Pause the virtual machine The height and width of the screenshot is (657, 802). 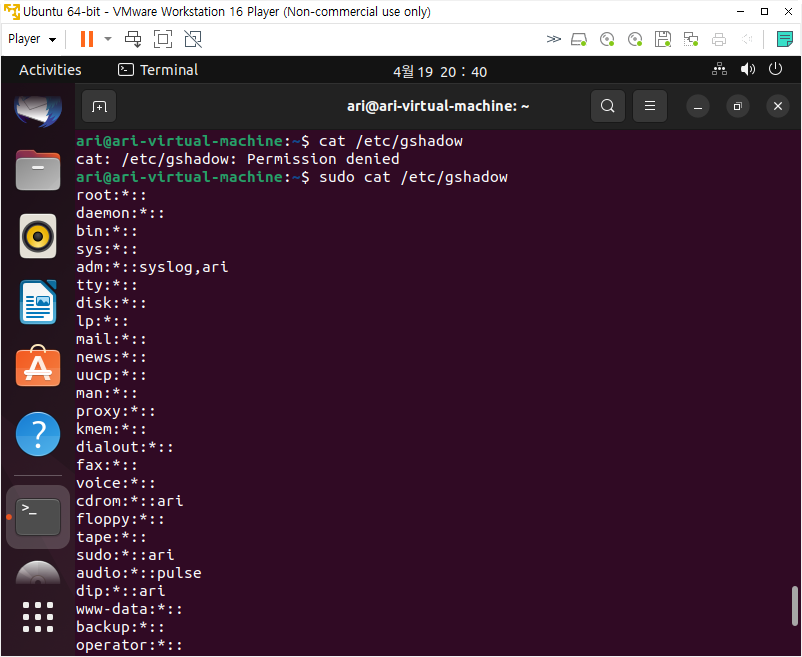click(86, 39)
